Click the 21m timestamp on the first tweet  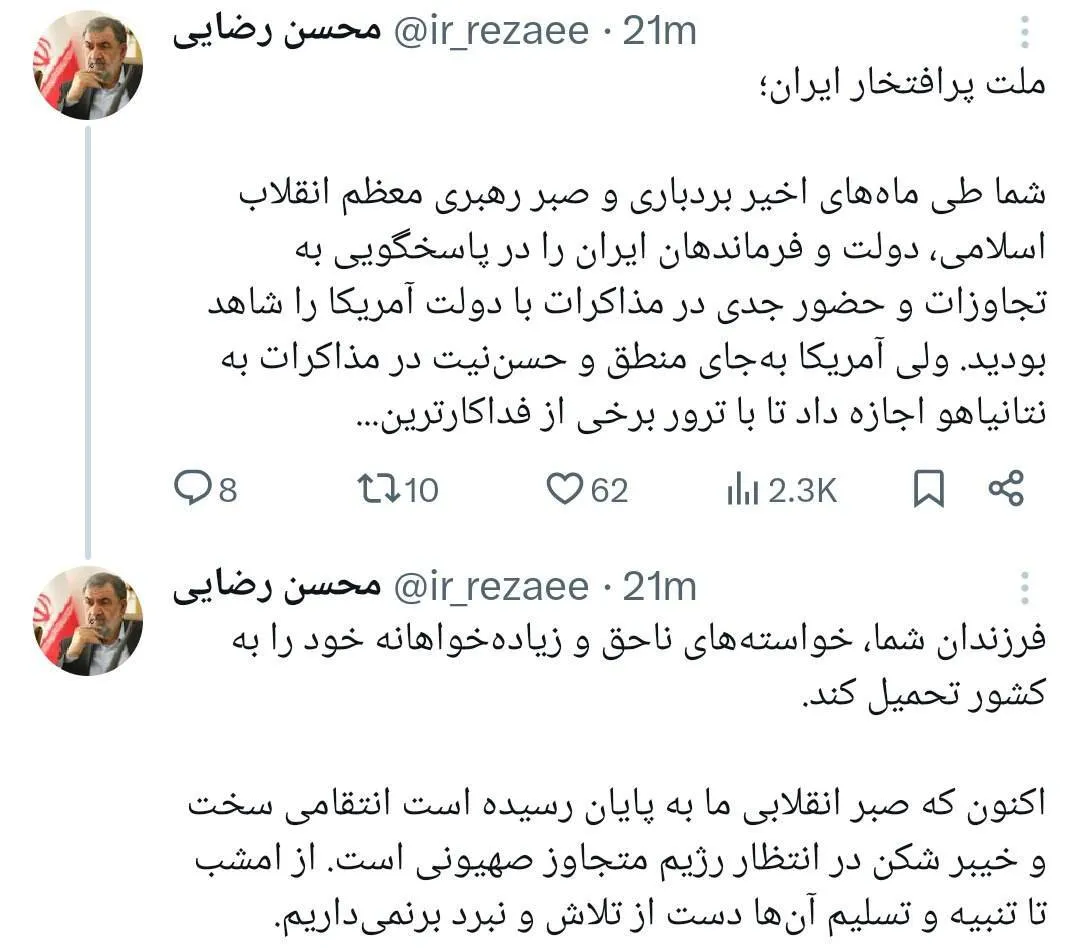click(x=659, y=33)
